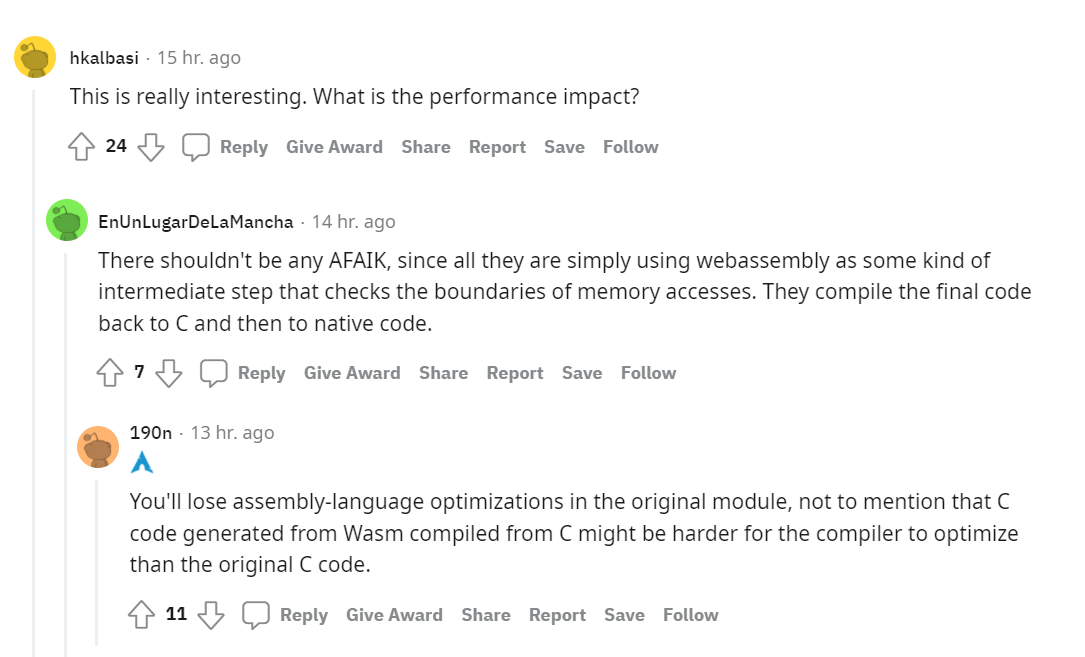
Task: Click reply speech bubble on 190n's comment
Action: click(255, 614)
